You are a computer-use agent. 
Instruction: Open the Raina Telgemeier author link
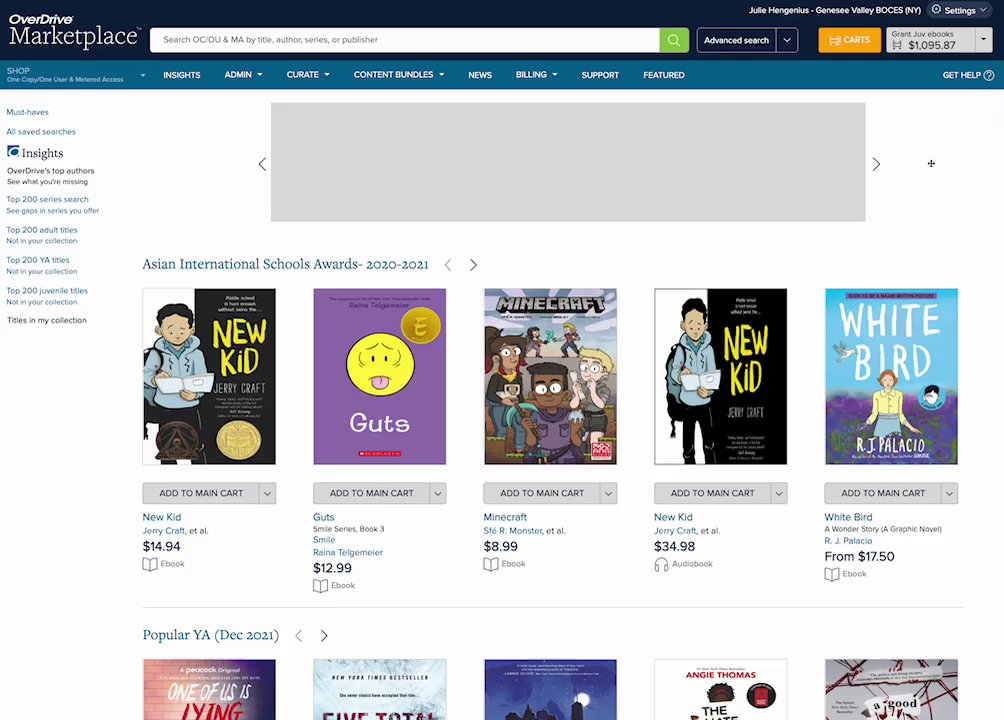348,552
